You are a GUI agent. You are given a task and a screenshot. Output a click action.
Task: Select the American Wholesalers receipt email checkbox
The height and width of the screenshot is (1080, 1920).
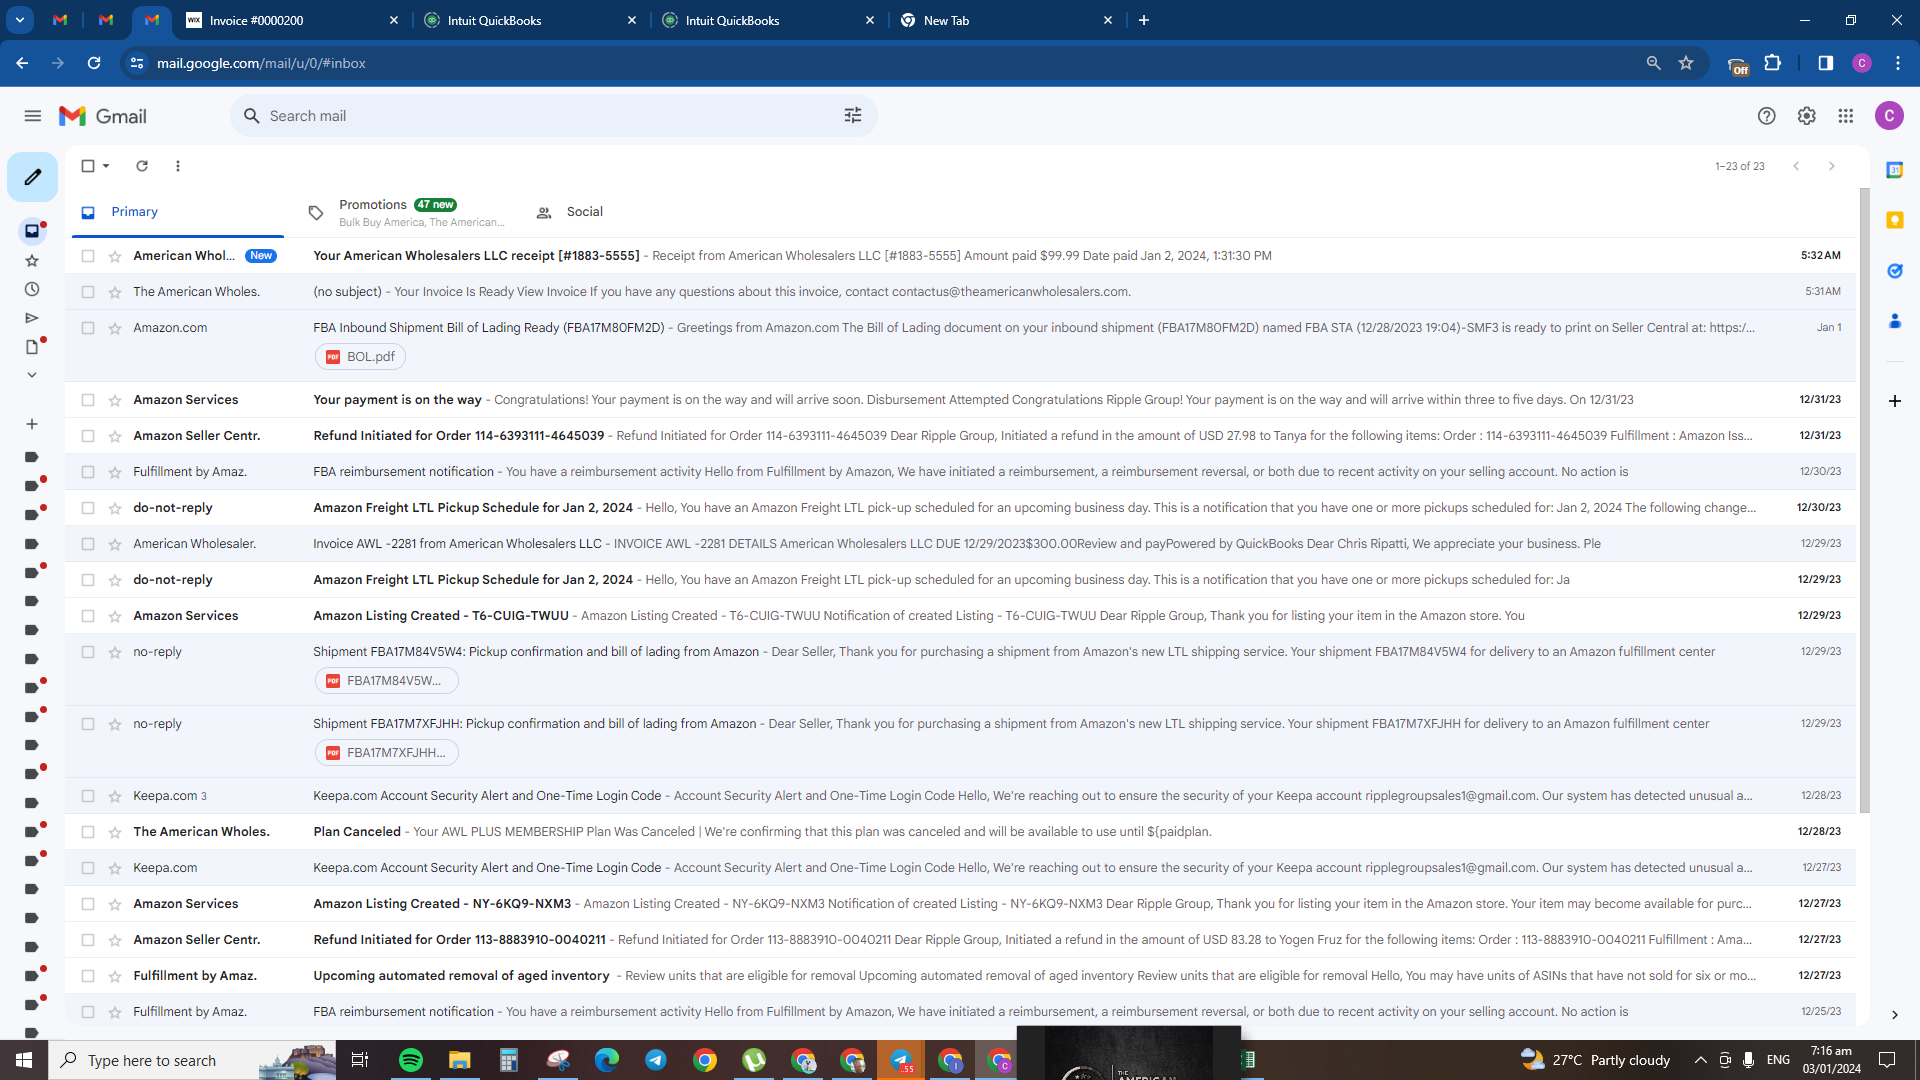[88, 256]
